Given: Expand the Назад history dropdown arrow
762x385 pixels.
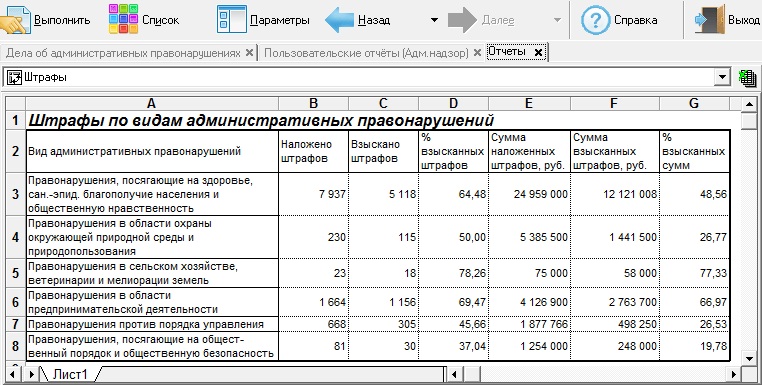Looking at the screenshot, I should (434, 20).
